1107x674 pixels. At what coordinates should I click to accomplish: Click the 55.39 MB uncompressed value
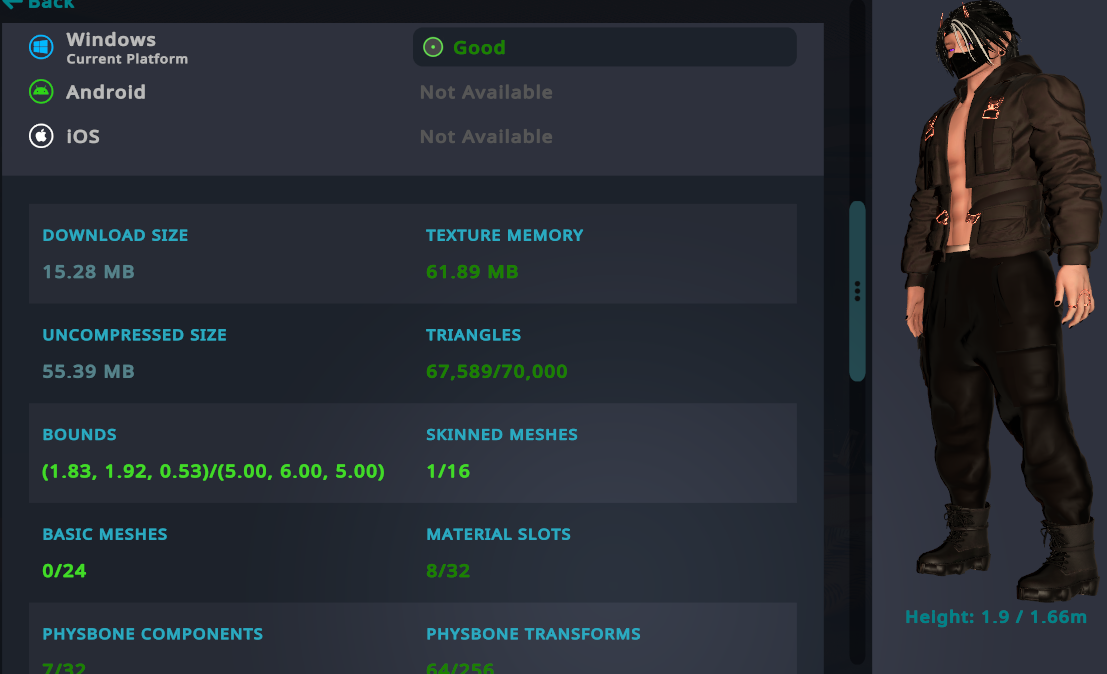point(88,371)
